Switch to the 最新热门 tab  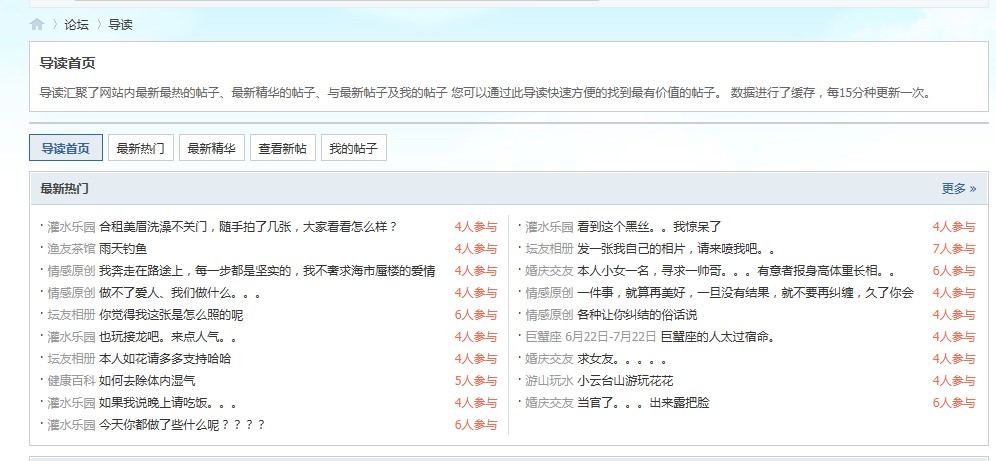point(140,148)
